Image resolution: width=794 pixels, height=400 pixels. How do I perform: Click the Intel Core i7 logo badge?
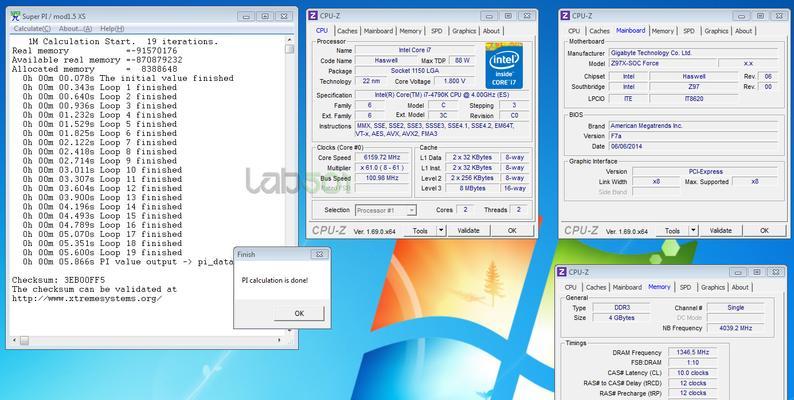click(504, 66)
